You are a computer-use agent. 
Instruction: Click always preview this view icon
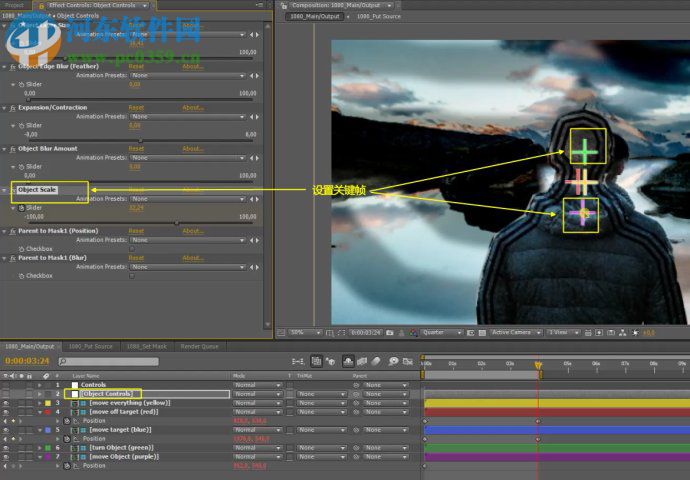pos(281,333)
